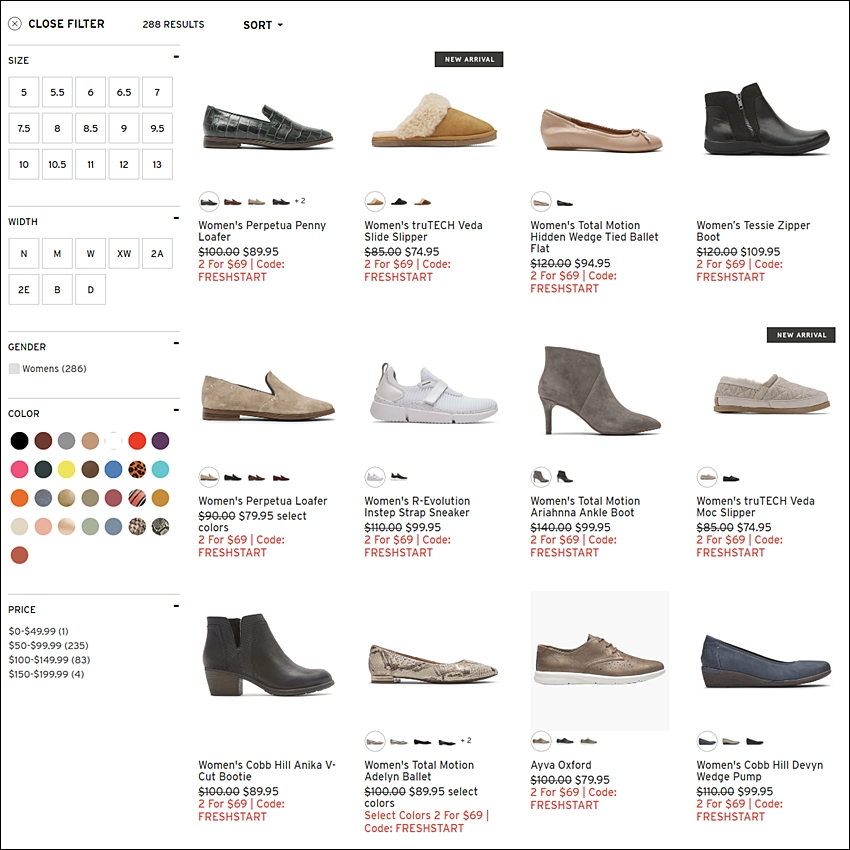Select width XW
This screenshot has width=850, height=850.
[124, 253]
